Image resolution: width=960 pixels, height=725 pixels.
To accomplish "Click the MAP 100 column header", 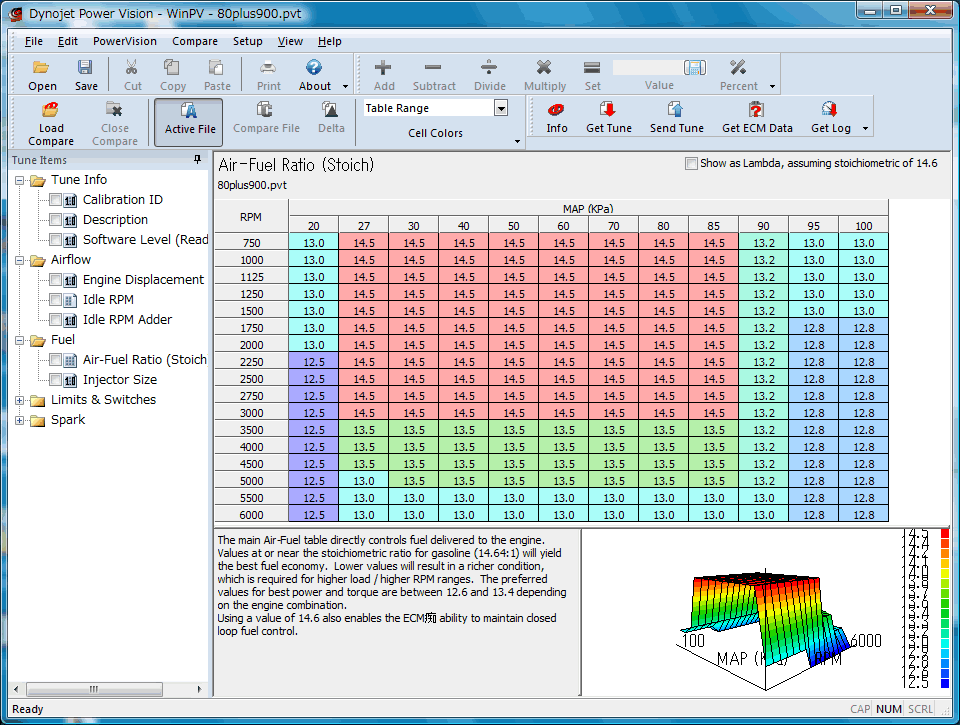I will click(x=863, y=225).
